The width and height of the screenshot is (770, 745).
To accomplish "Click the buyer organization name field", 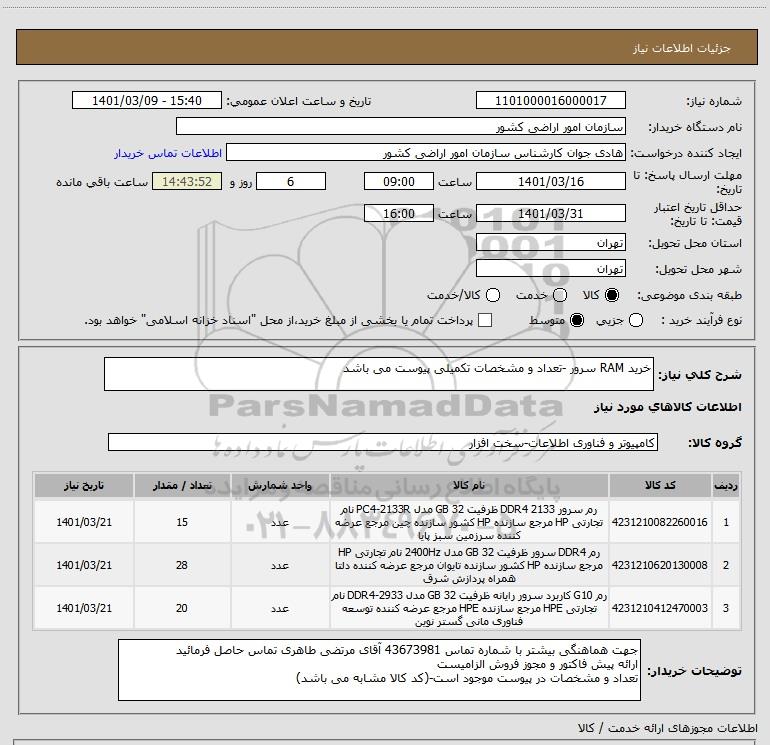I will (x=401, y=126).
